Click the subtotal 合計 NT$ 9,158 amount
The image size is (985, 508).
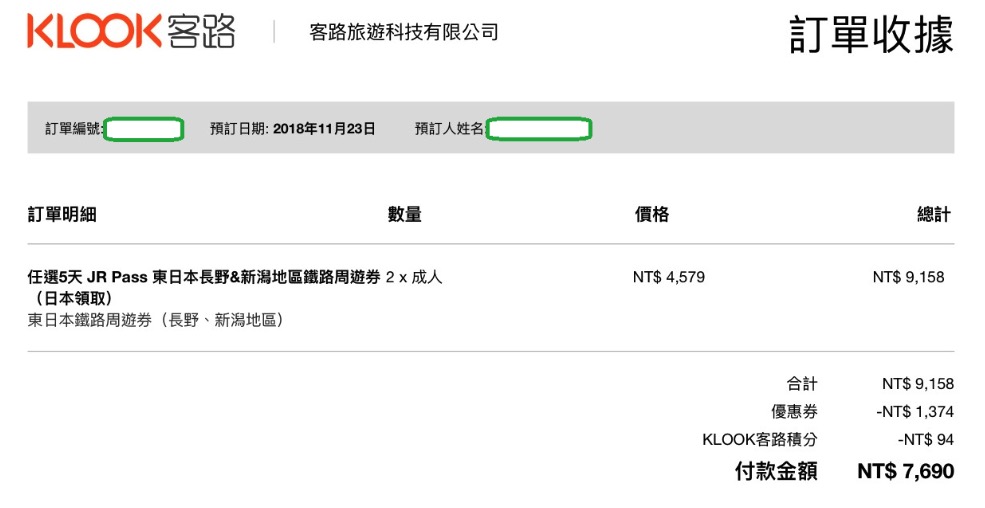point(918,384)
